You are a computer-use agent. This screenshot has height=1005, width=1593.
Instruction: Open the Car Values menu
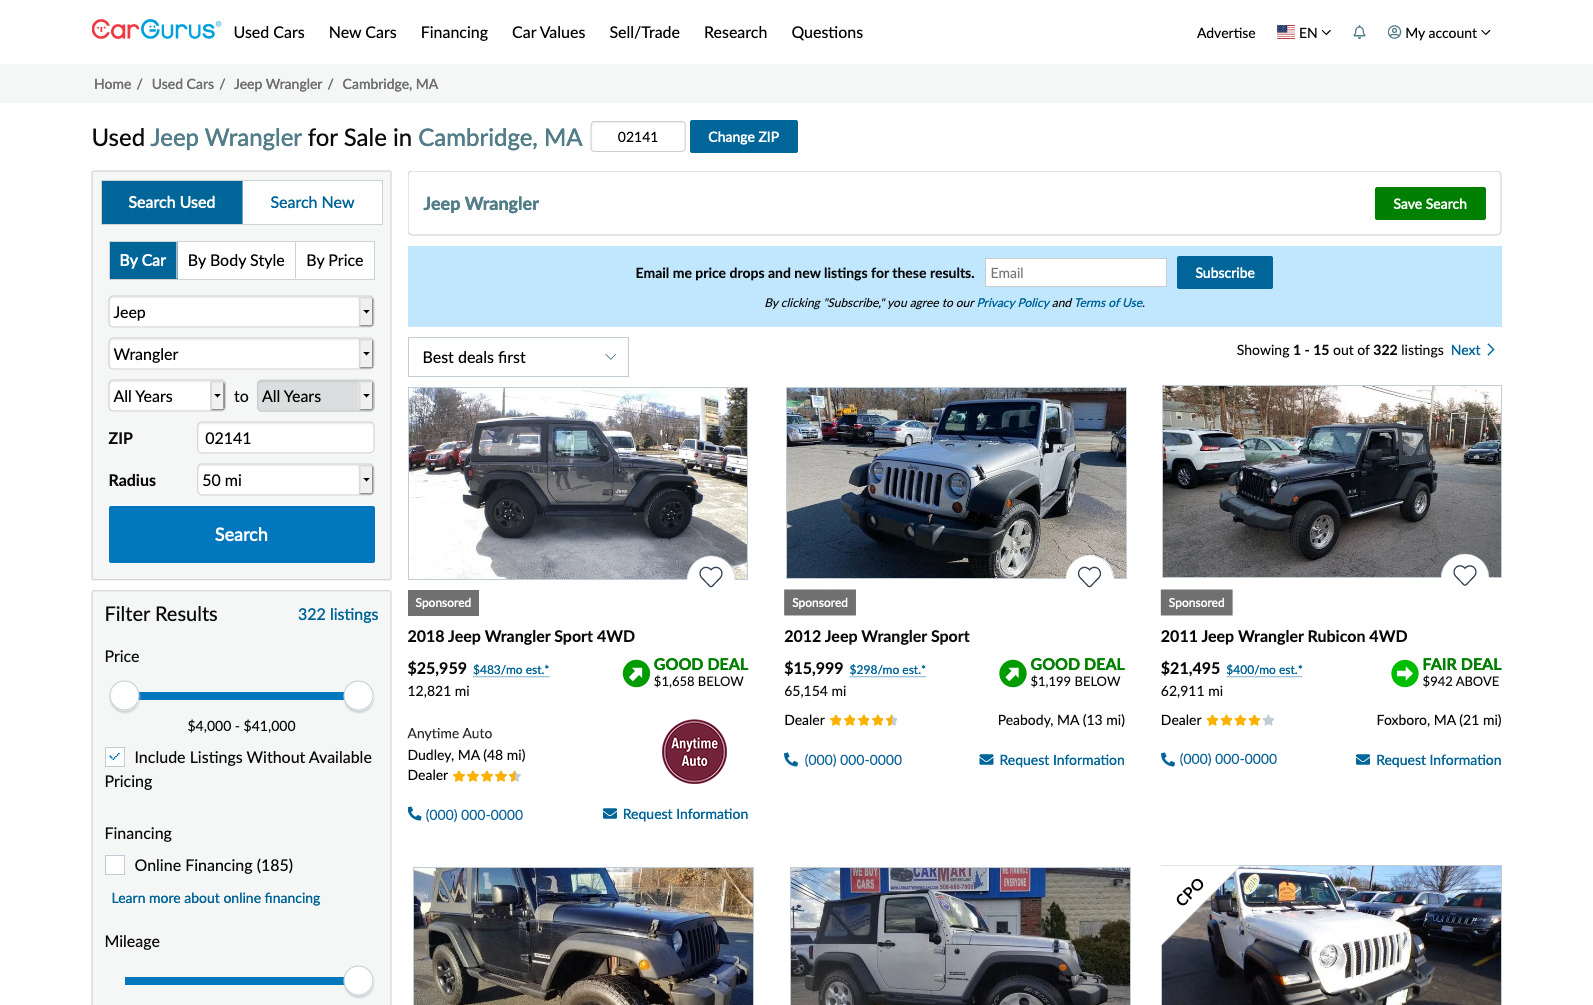click(548, 32)
